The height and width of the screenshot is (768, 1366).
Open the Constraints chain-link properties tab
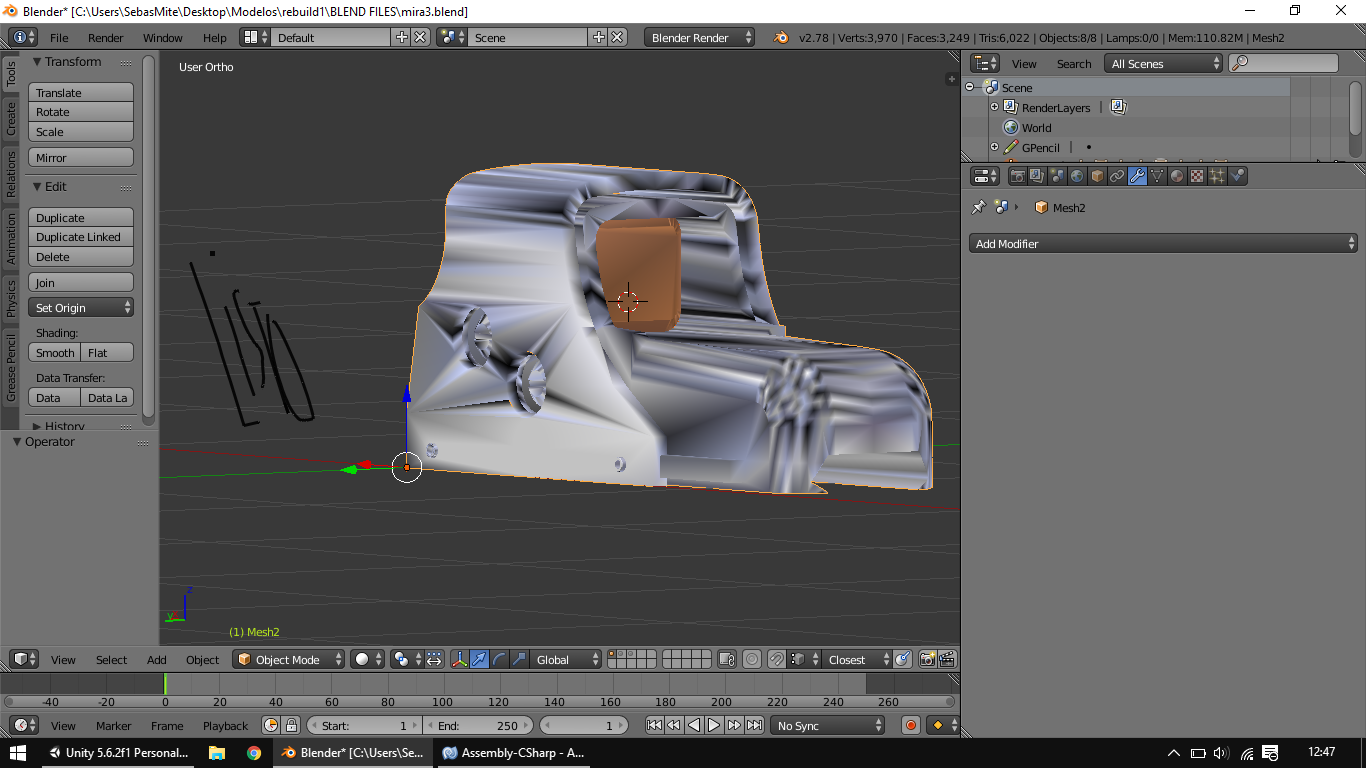point(1117,176)
